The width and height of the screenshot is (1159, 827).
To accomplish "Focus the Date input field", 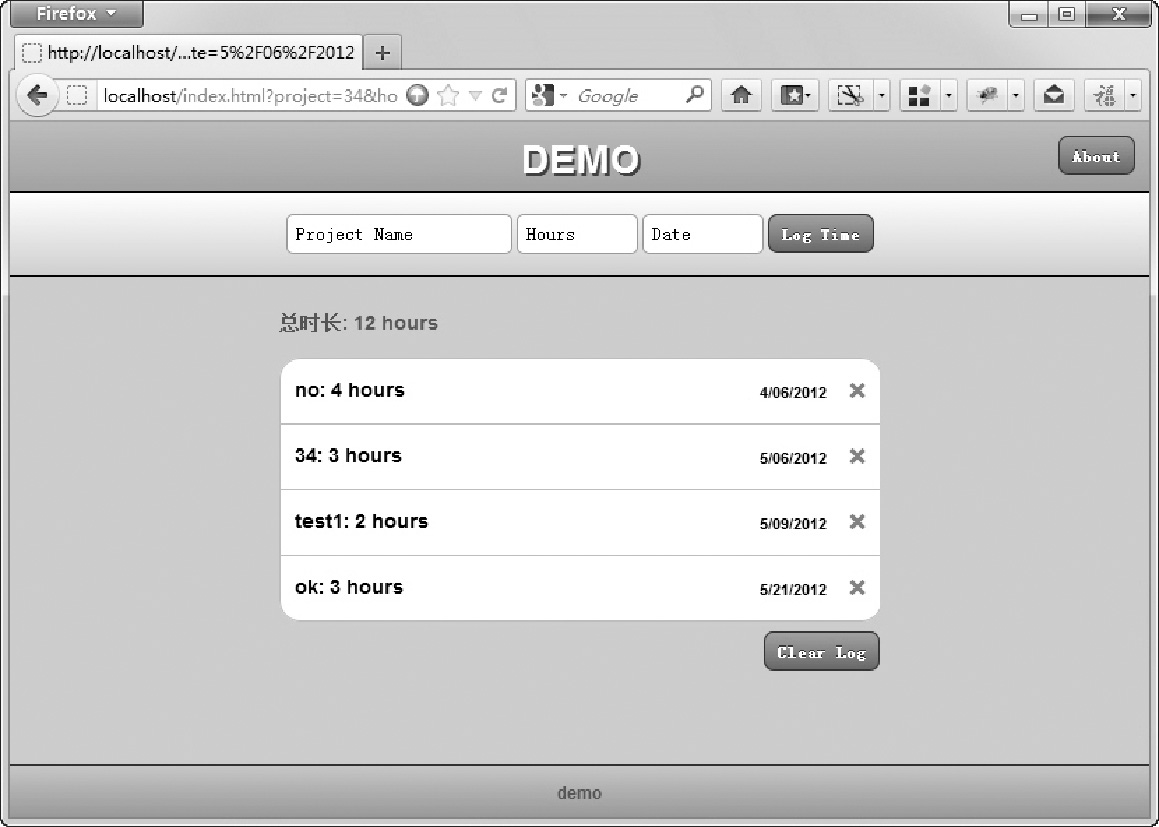I will point(703,234).
